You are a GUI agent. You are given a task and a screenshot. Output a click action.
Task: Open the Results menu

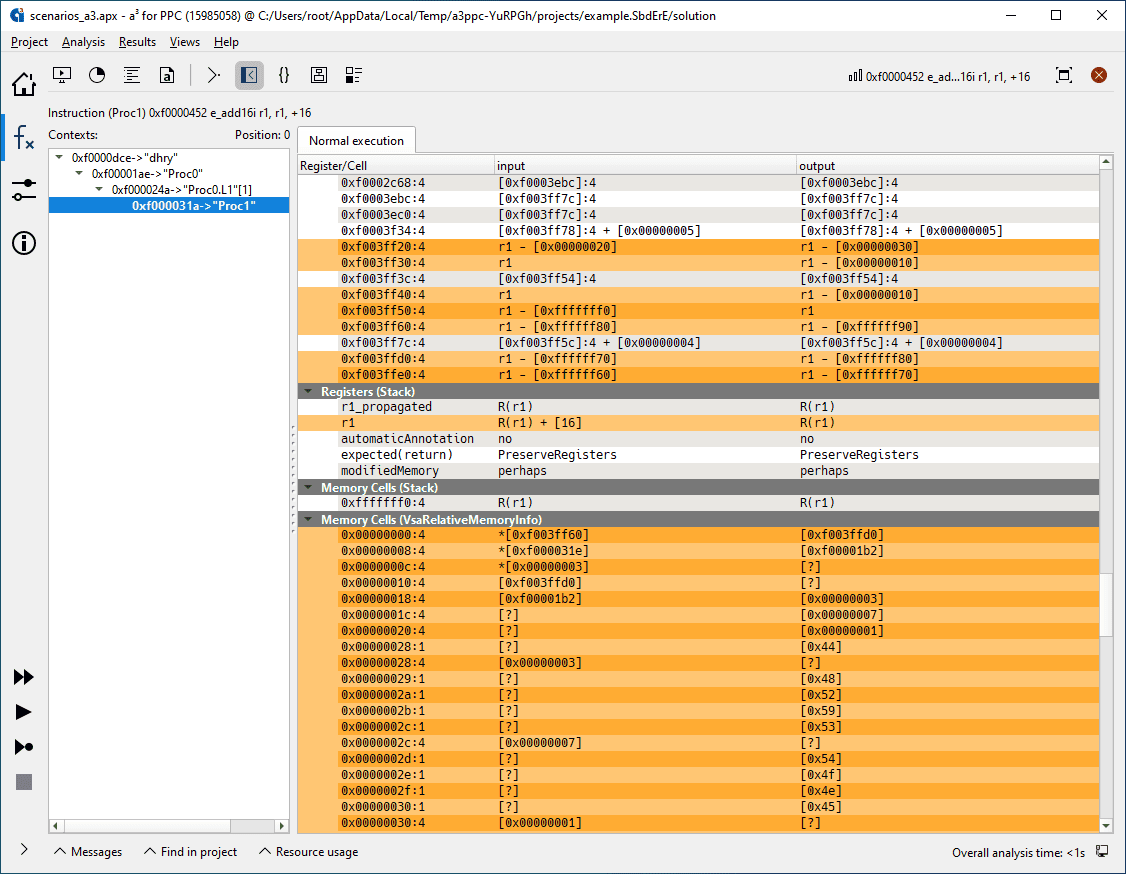point(137,42)
